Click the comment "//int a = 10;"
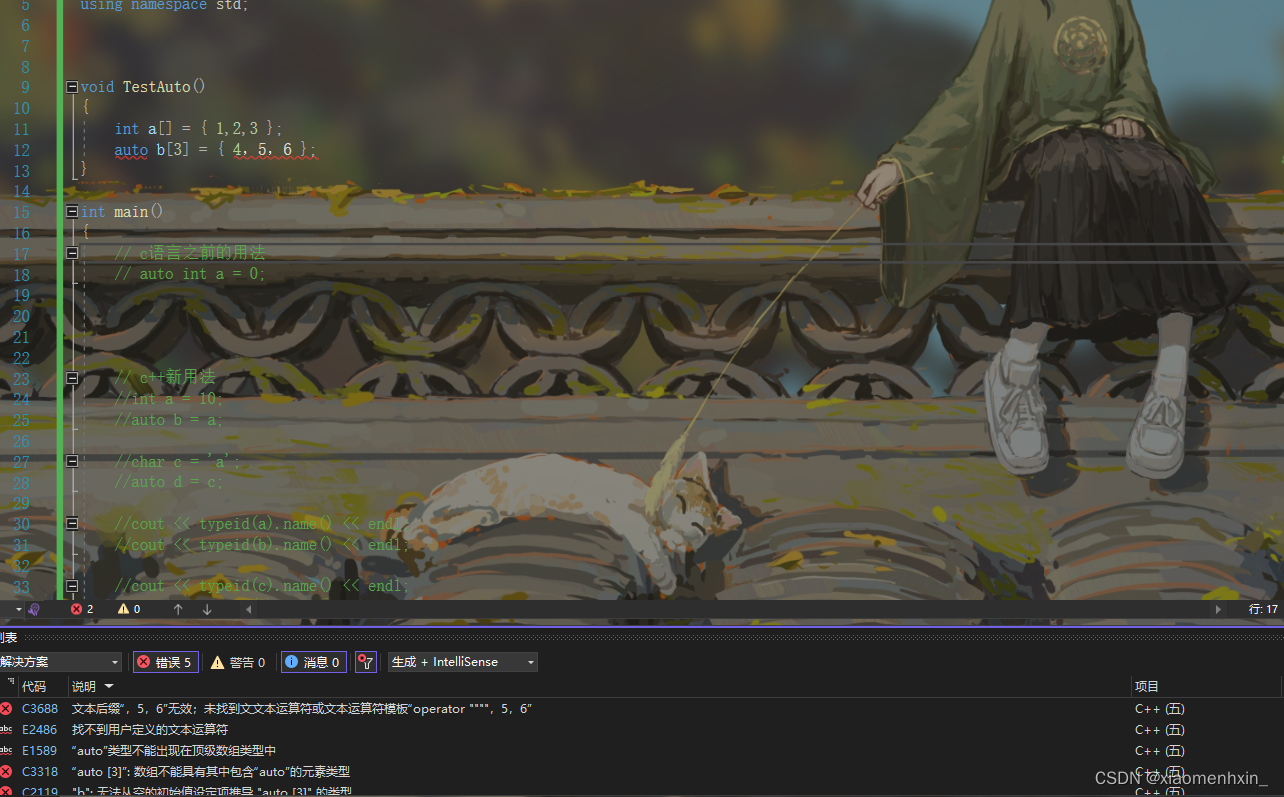The width and height of the screenshot is (1284, 797). click(x=169, y=399)
